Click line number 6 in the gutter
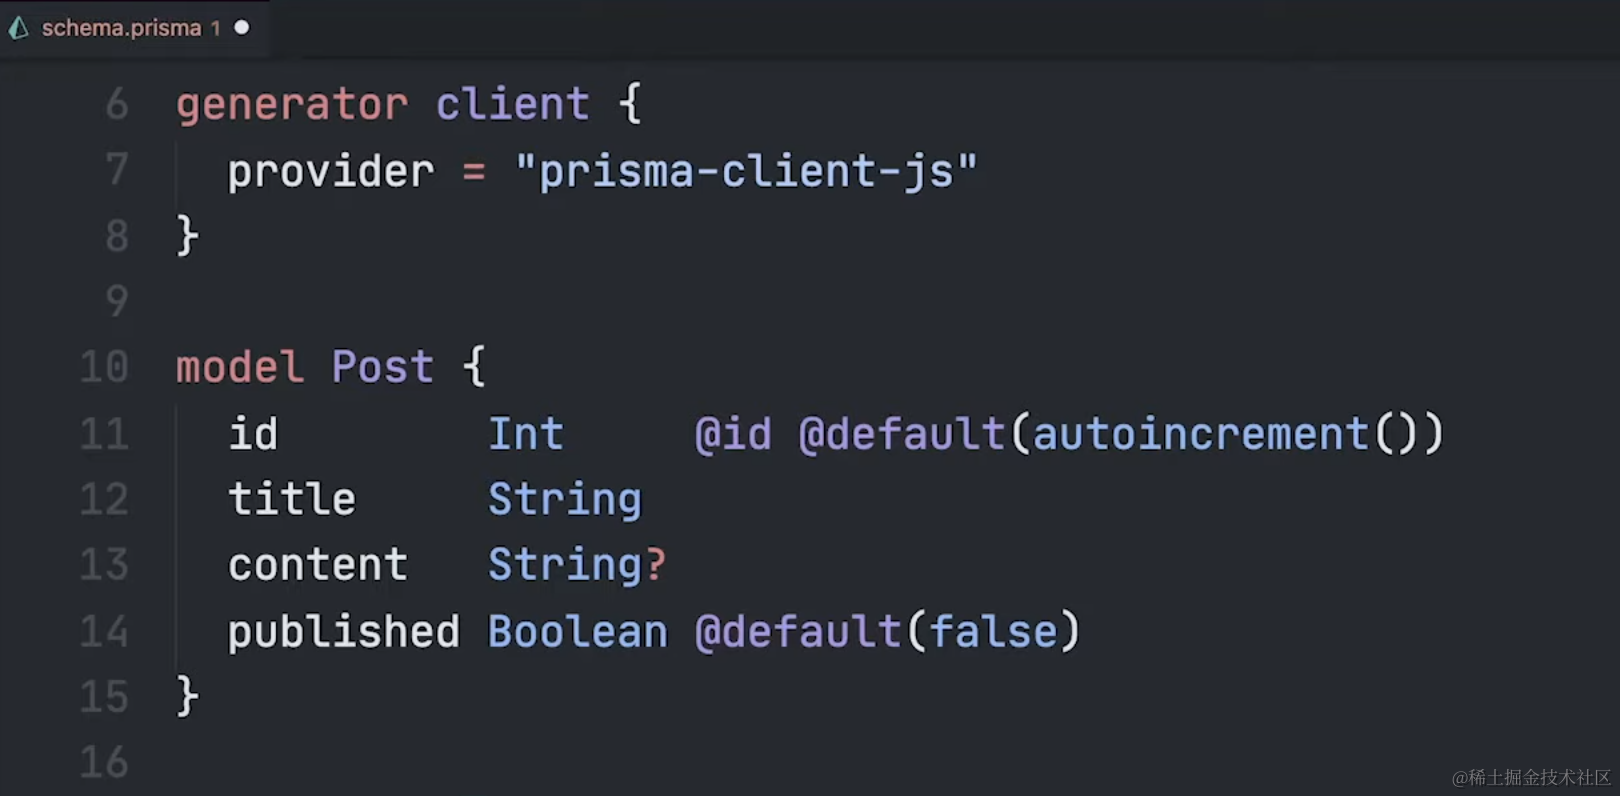Screen dimensions: 1620x796 coord(117,104)
